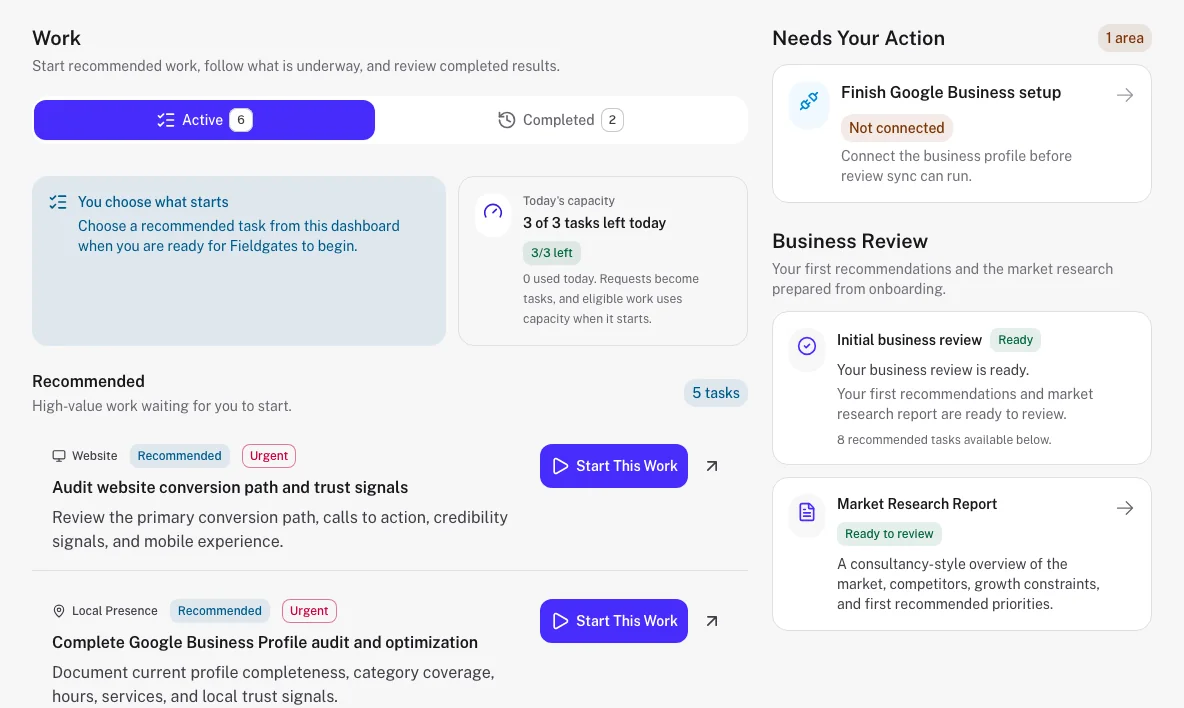Open Audit website conversion path task title

pos(230,488)
